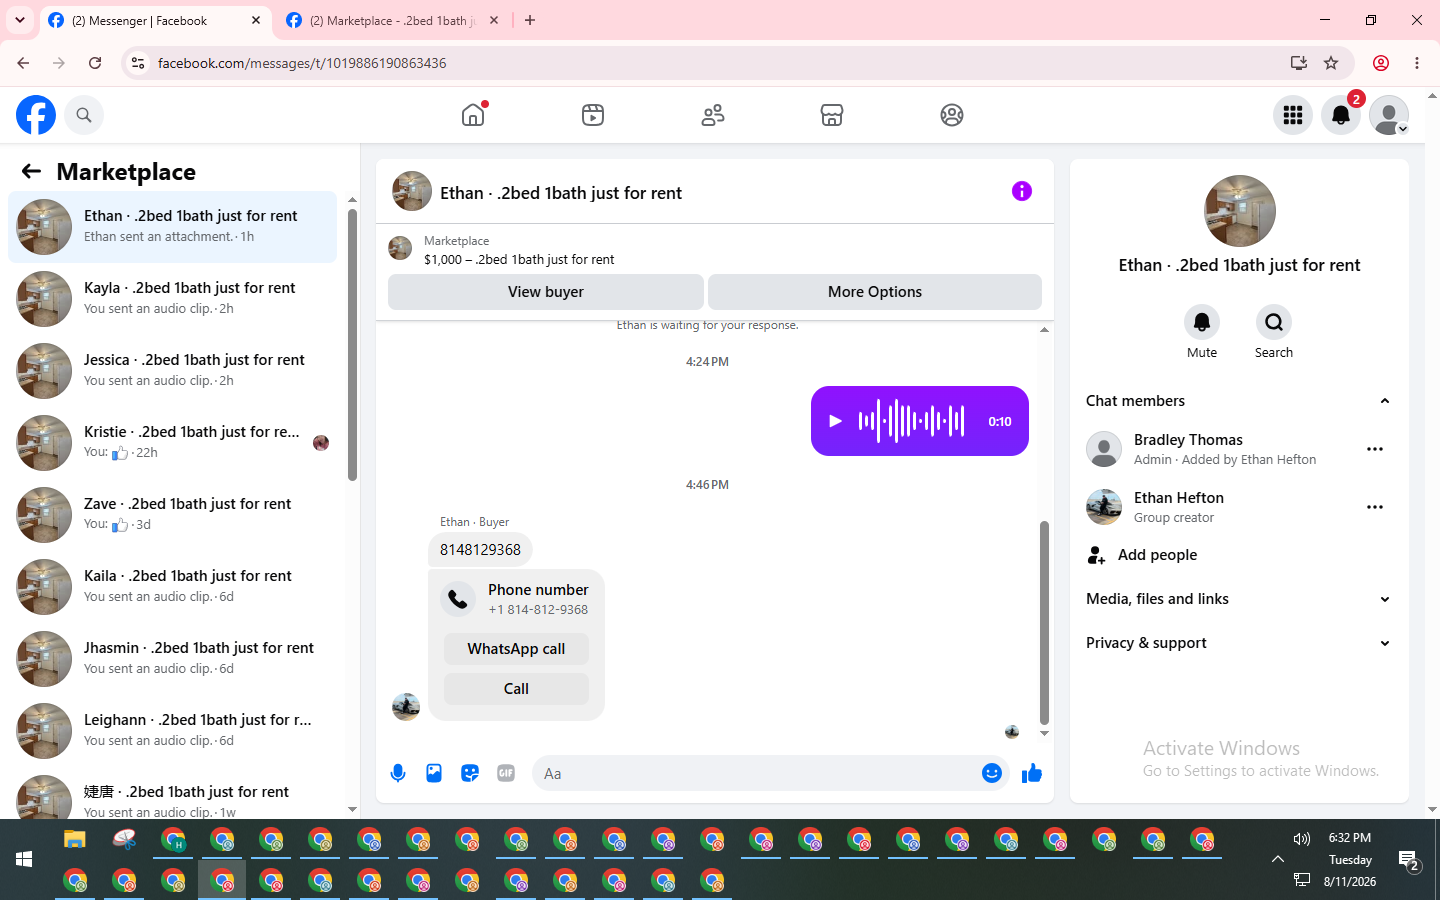1440x900 pixels.
Task: Choose a GIF icon in composer
Action: click(x=506, y=773)
